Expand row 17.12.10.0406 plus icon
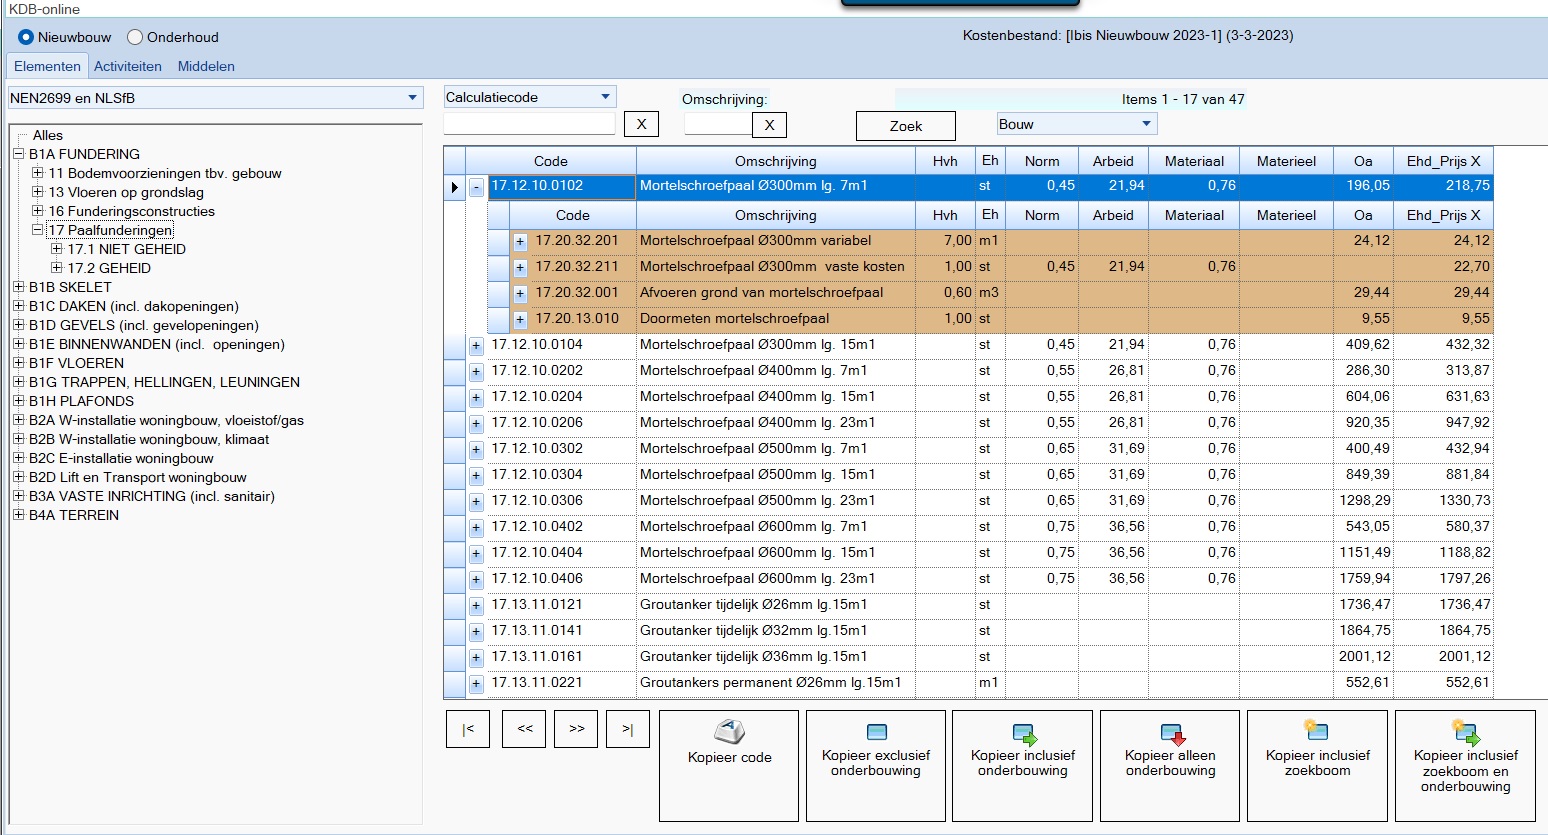1548x835 pixels. pyautogui.click(x=476, y=580)
